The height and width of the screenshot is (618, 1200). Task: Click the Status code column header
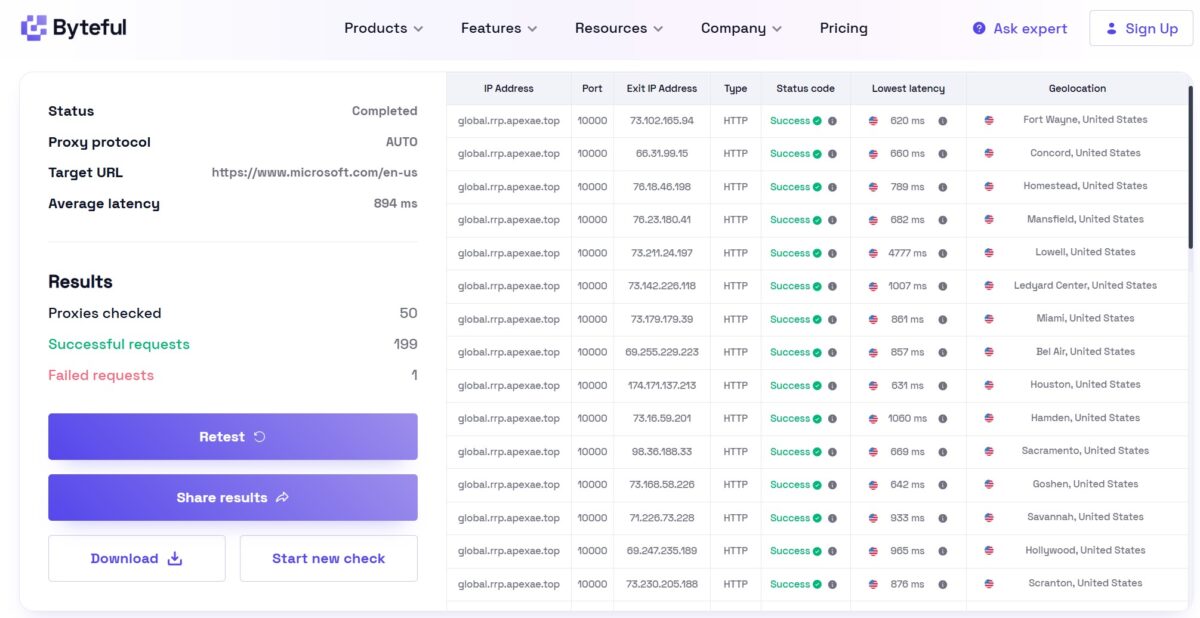[x=806, y=89]
